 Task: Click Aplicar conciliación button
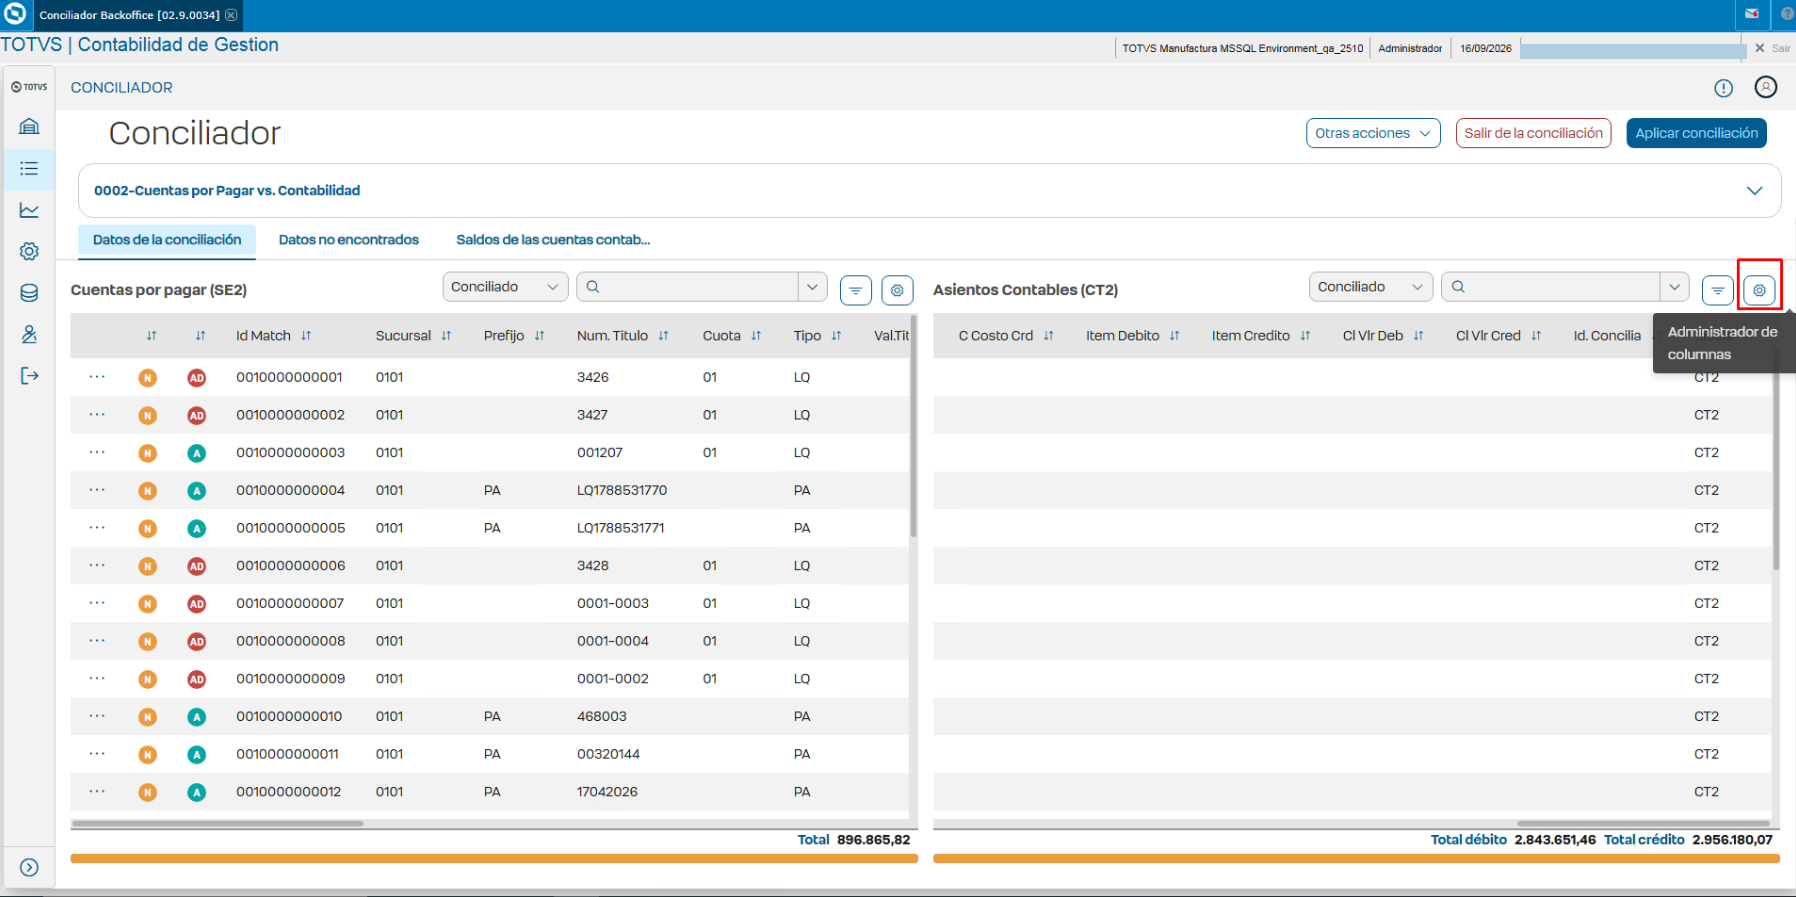click(1696, 133)
